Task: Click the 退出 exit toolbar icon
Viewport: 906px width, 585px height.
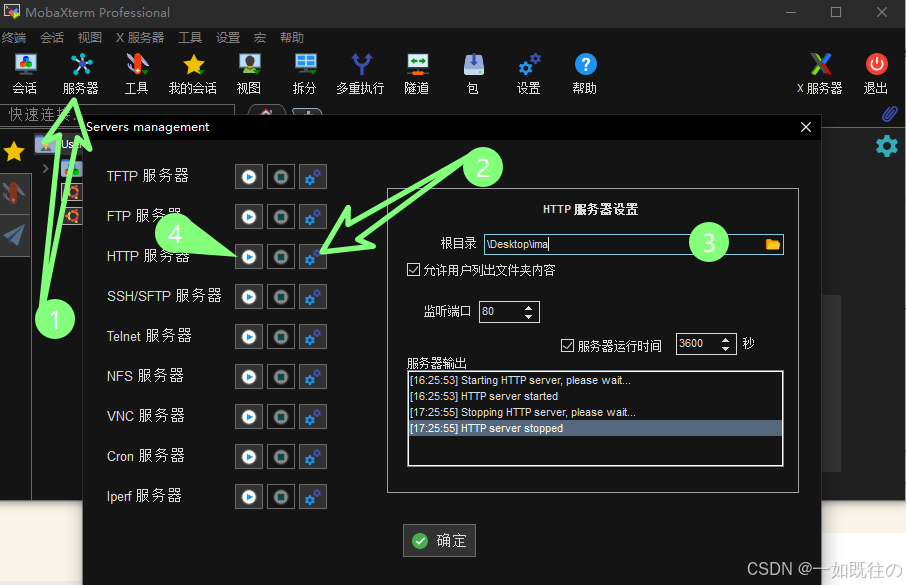Action: [876, 73]
